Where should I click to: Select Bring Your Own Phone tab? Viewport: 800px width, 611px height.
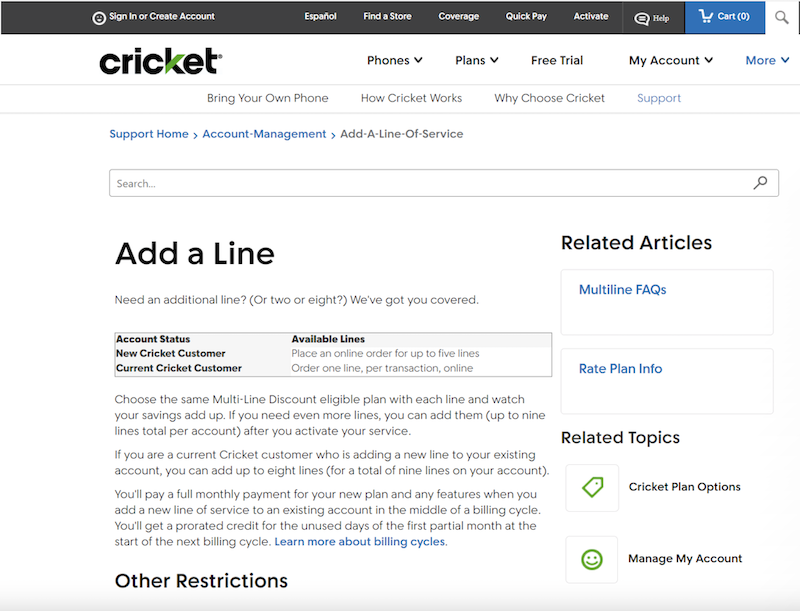tap(267, 98)
